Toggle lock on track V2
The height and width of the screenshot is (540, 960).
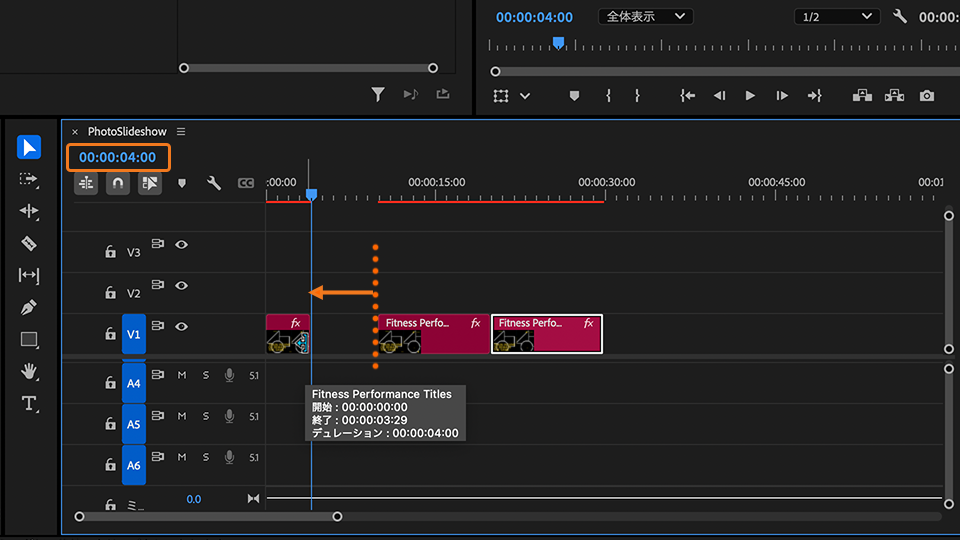110,292
